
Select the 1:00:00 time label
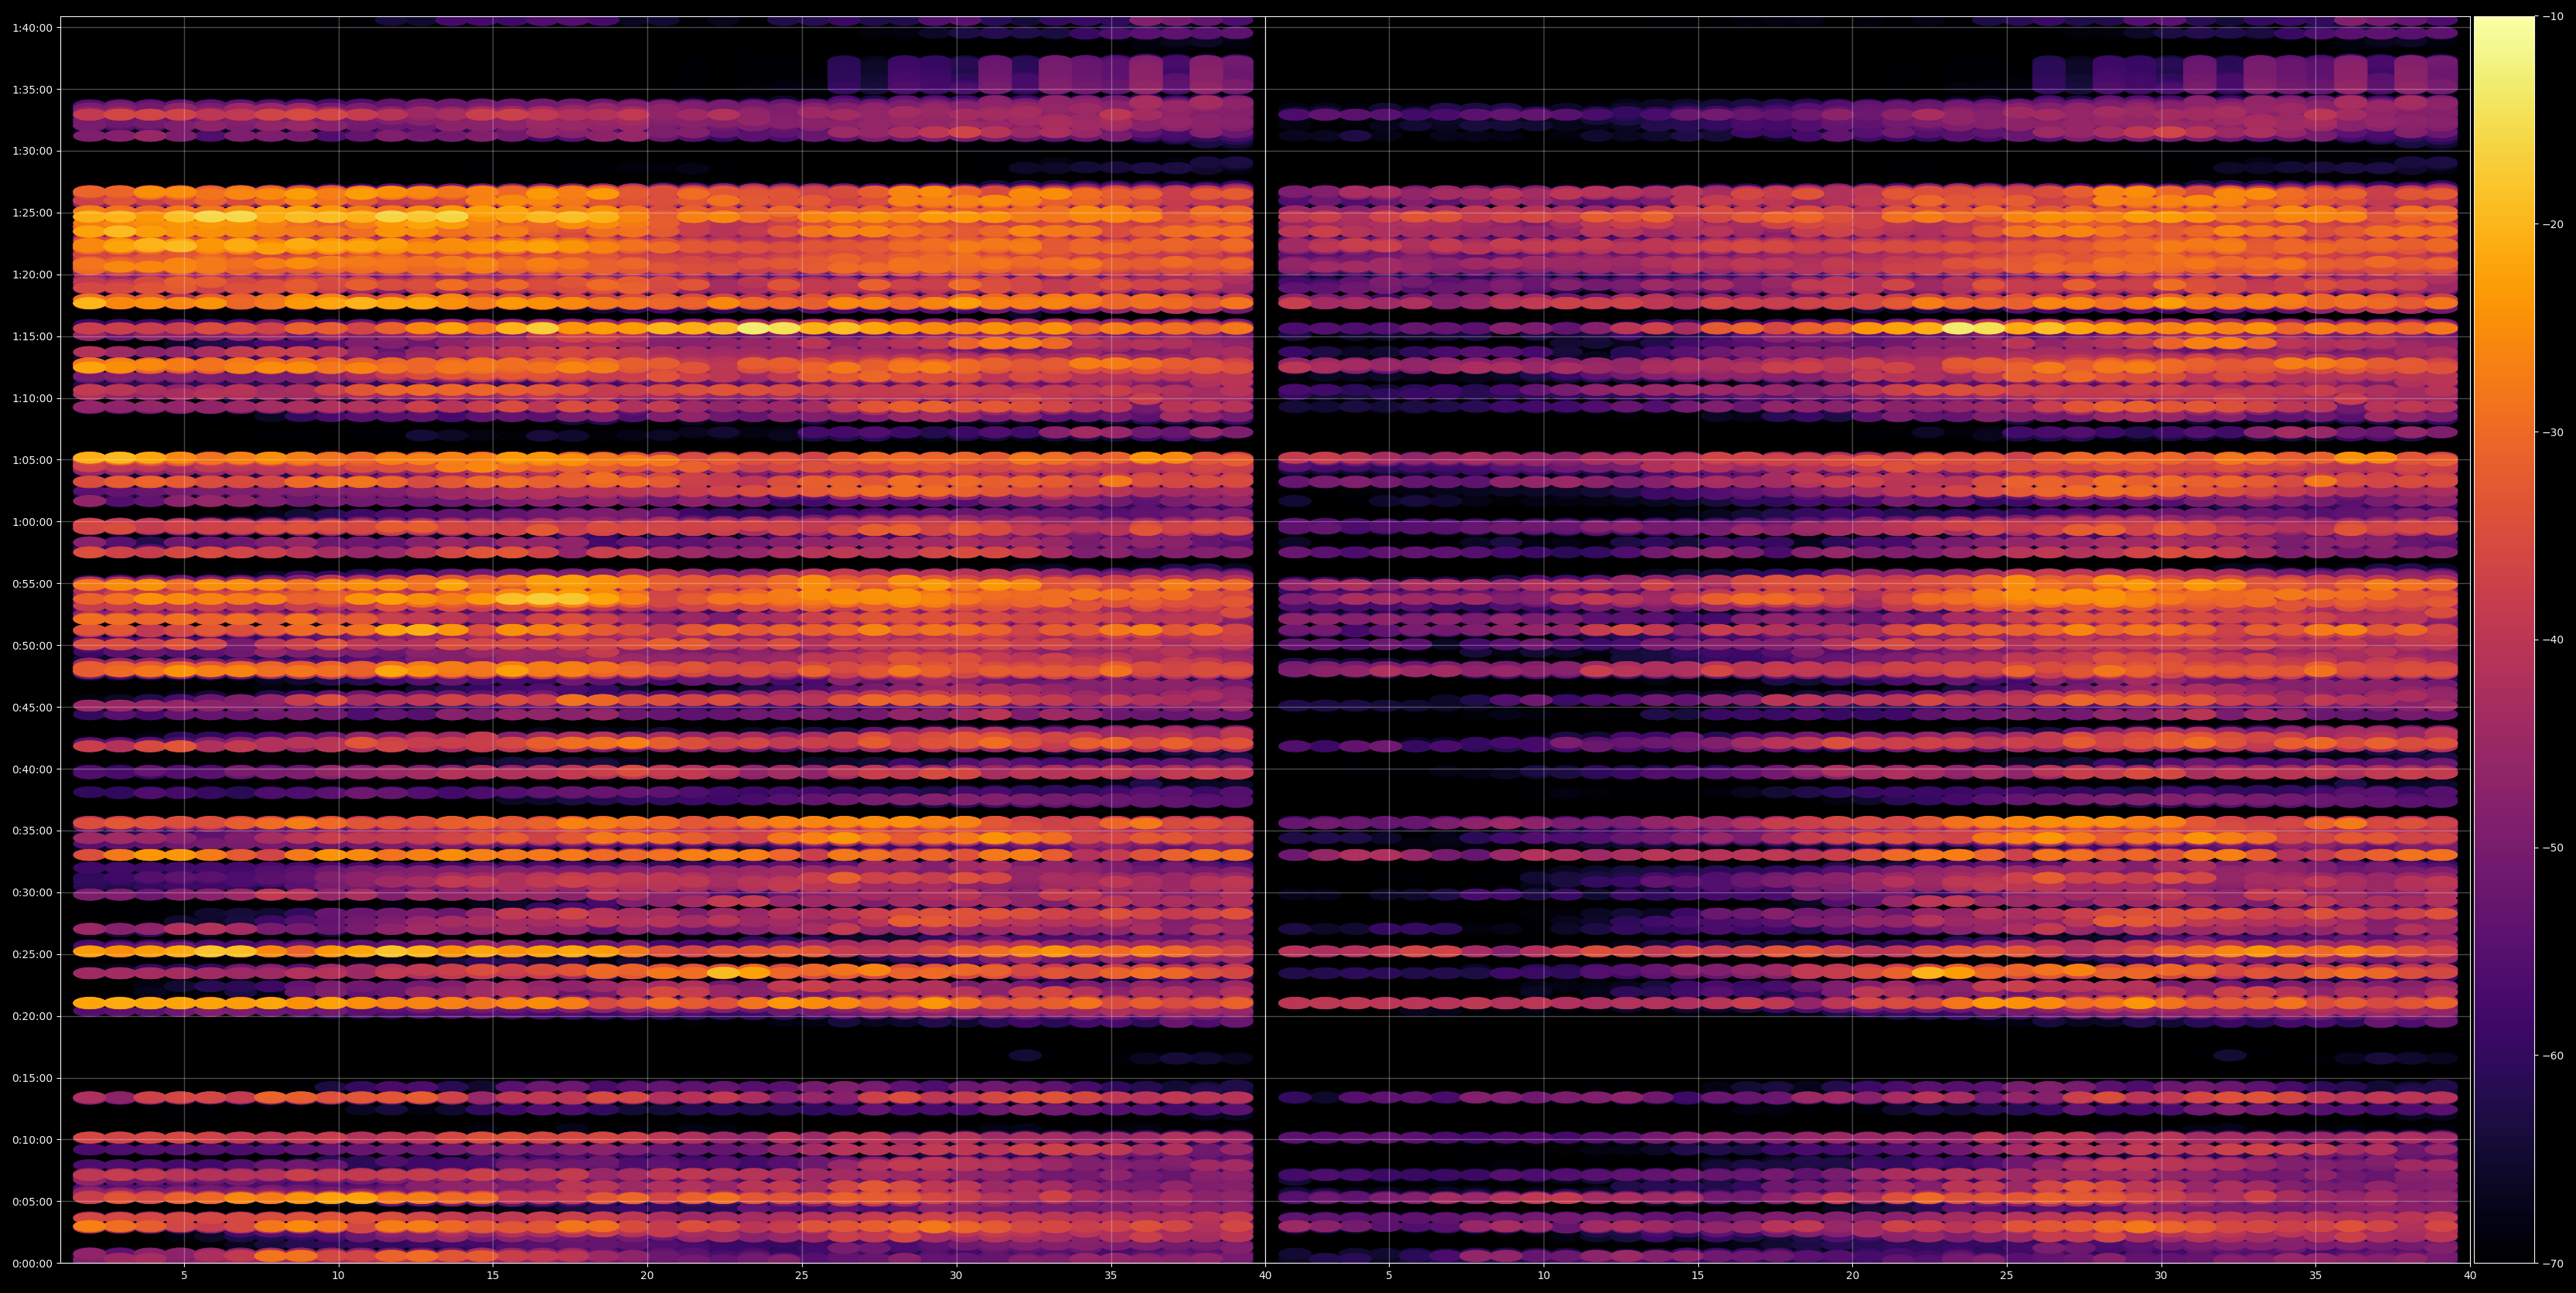click(x=32, y=522)
